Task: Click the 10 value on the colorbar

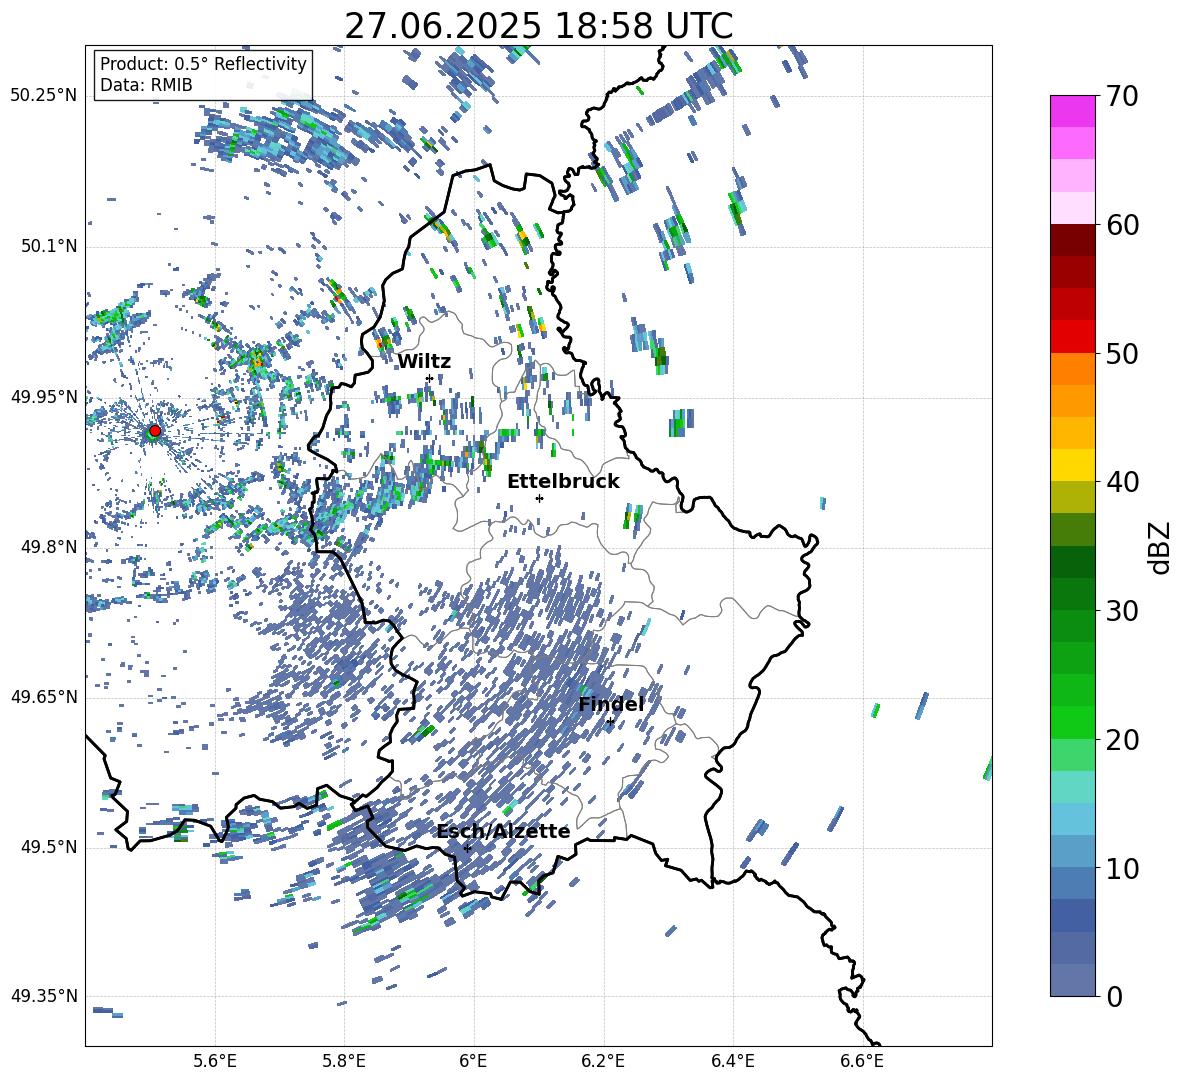Action: 1122,868
